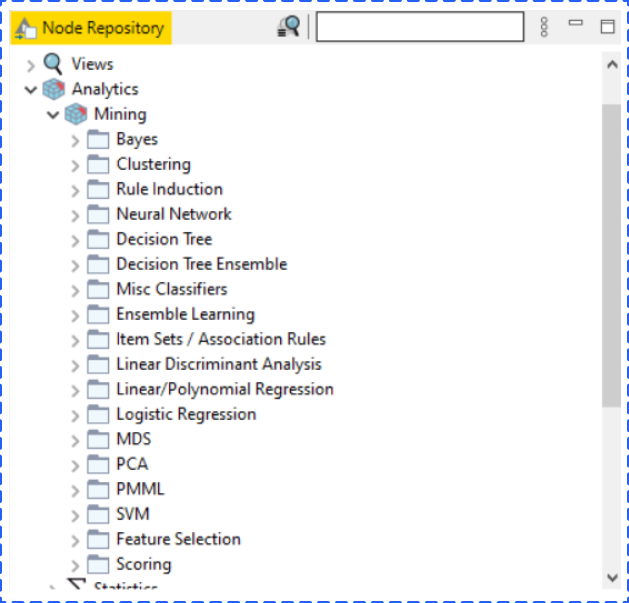
Task: Select the PCA row
Action: coord(132,464)
